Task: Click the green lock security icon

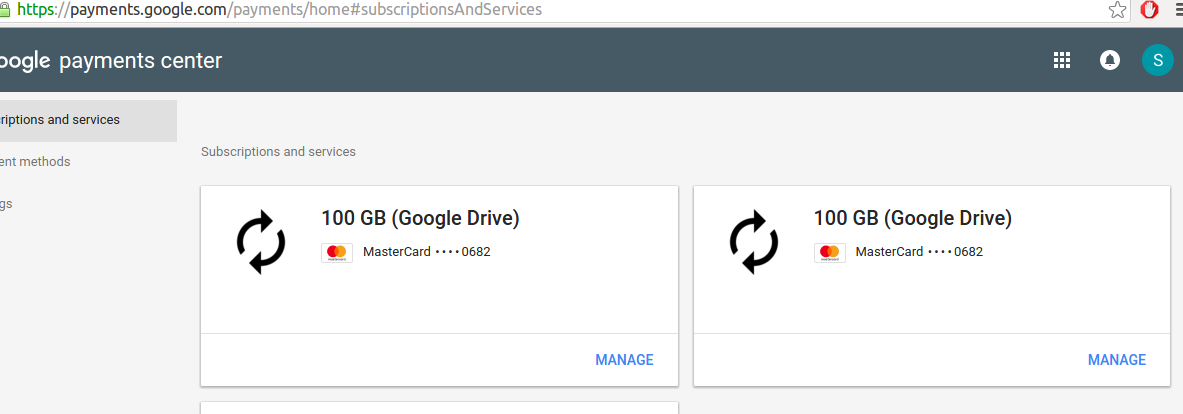Action: (4, 10)
